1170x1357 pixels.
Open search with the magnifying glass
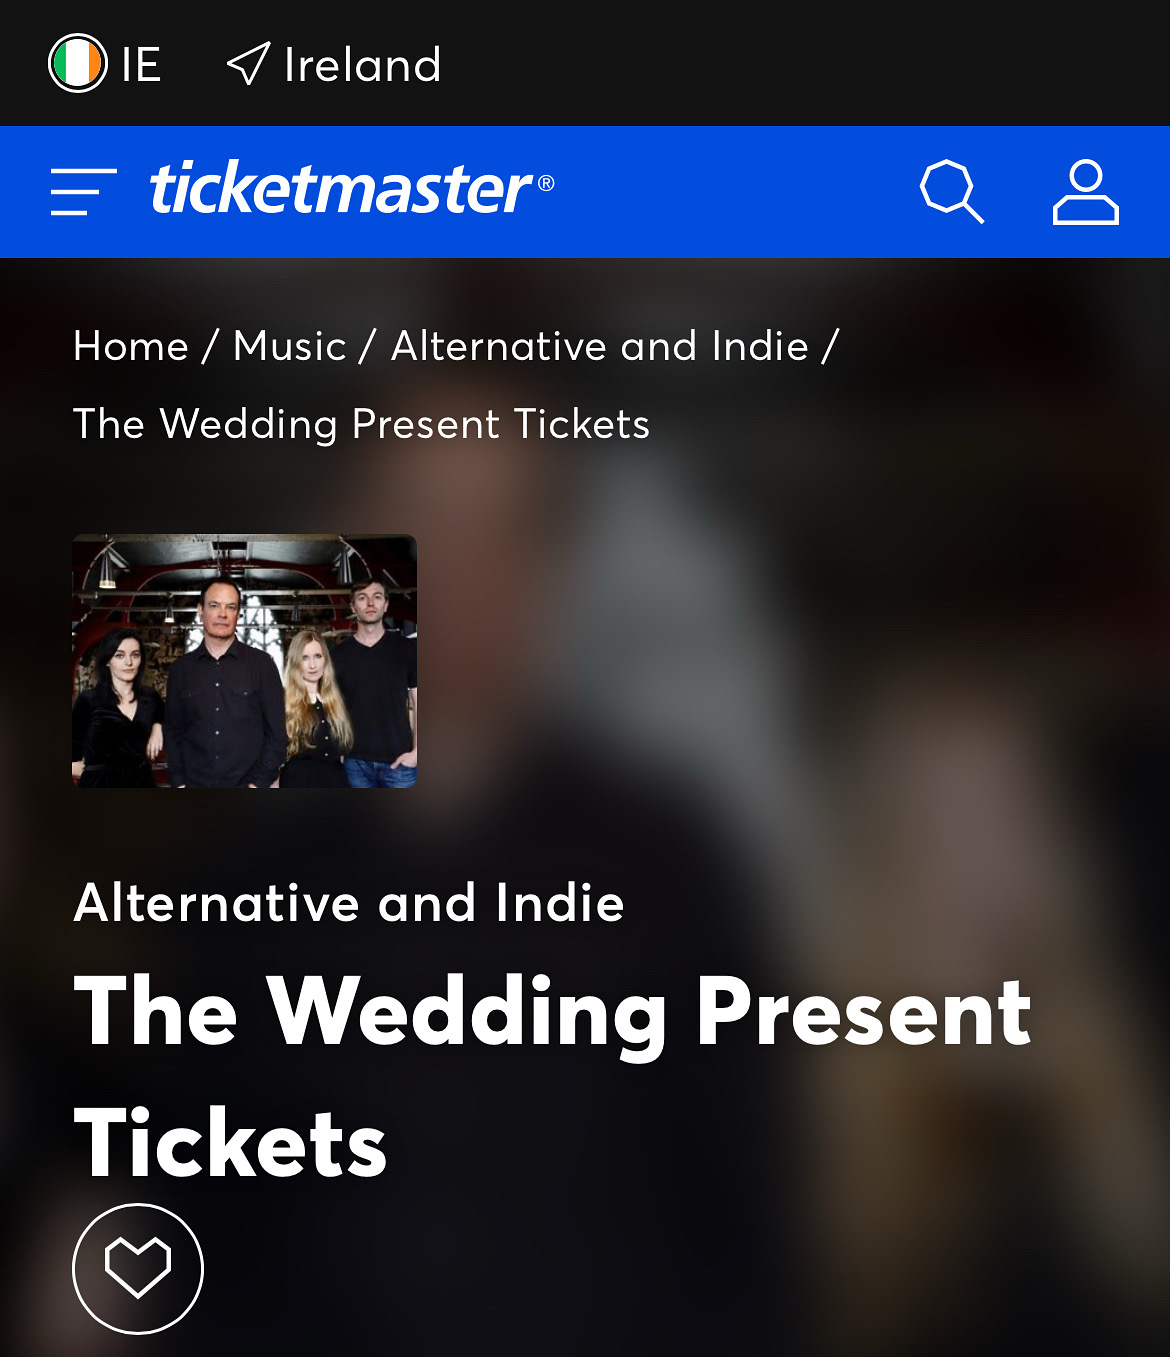(951, 191)
